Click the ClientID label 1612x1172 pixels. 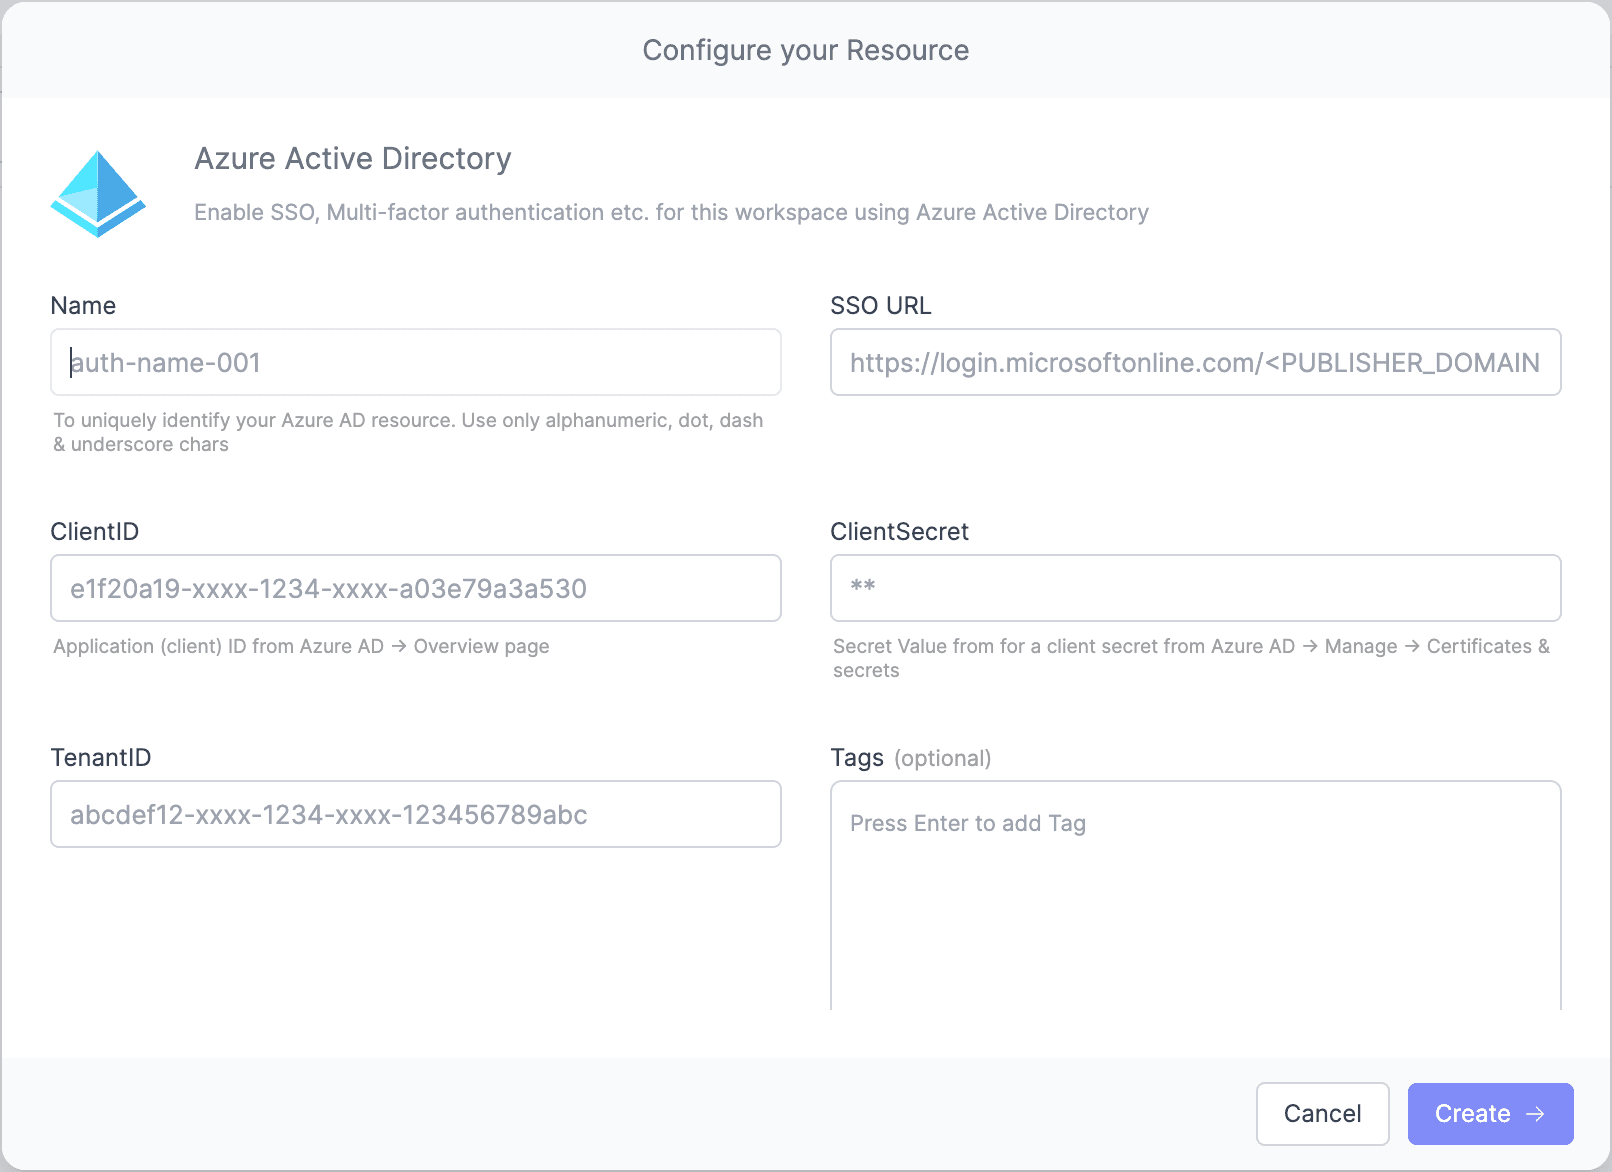pos(95,532)
